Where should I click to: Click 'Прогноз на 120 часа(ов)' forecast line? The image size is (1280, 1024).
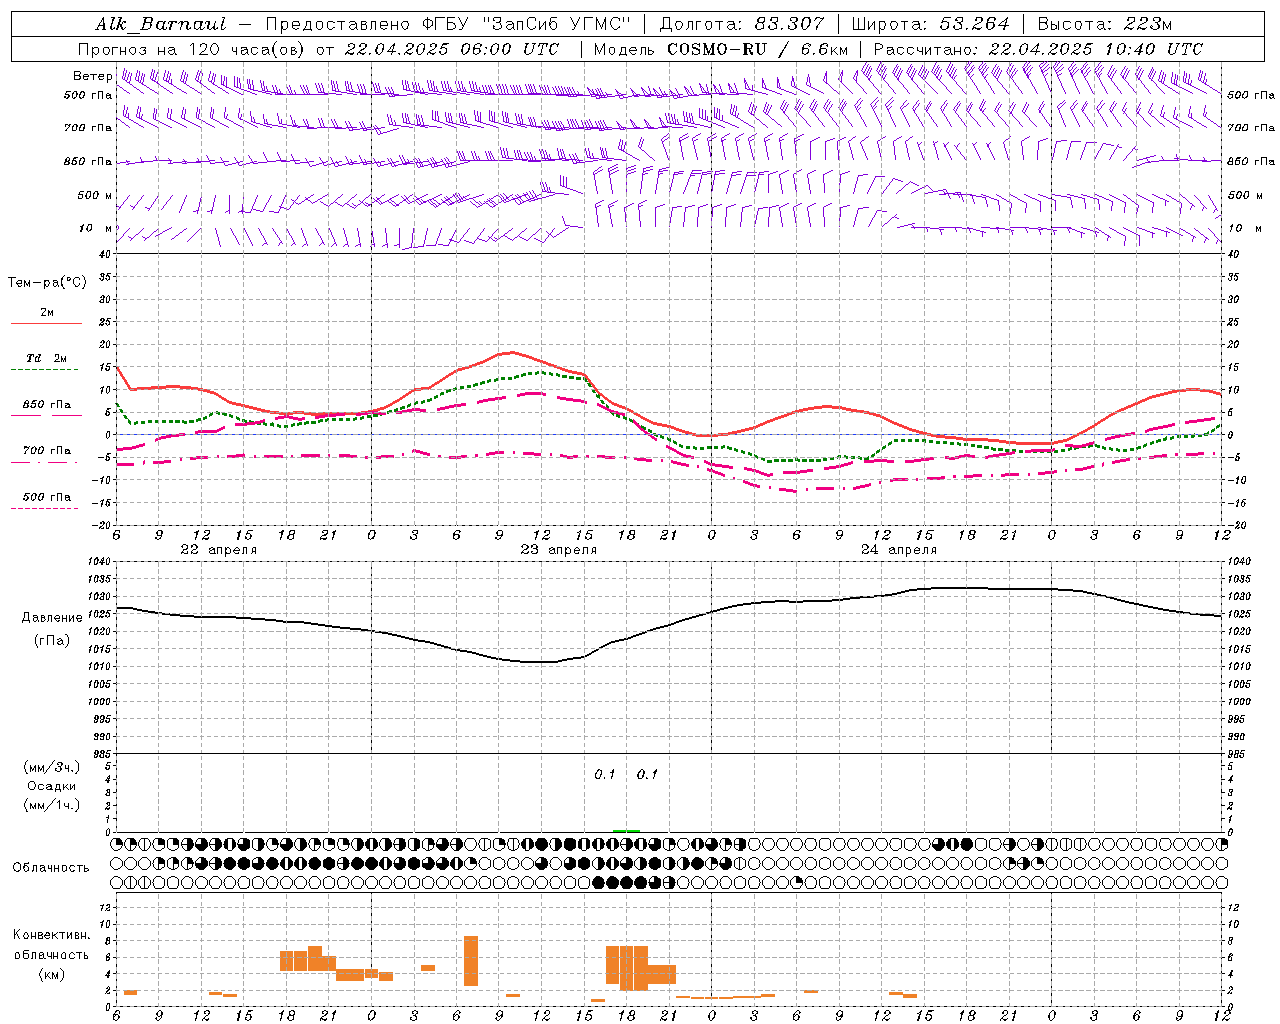click(193, 49)
